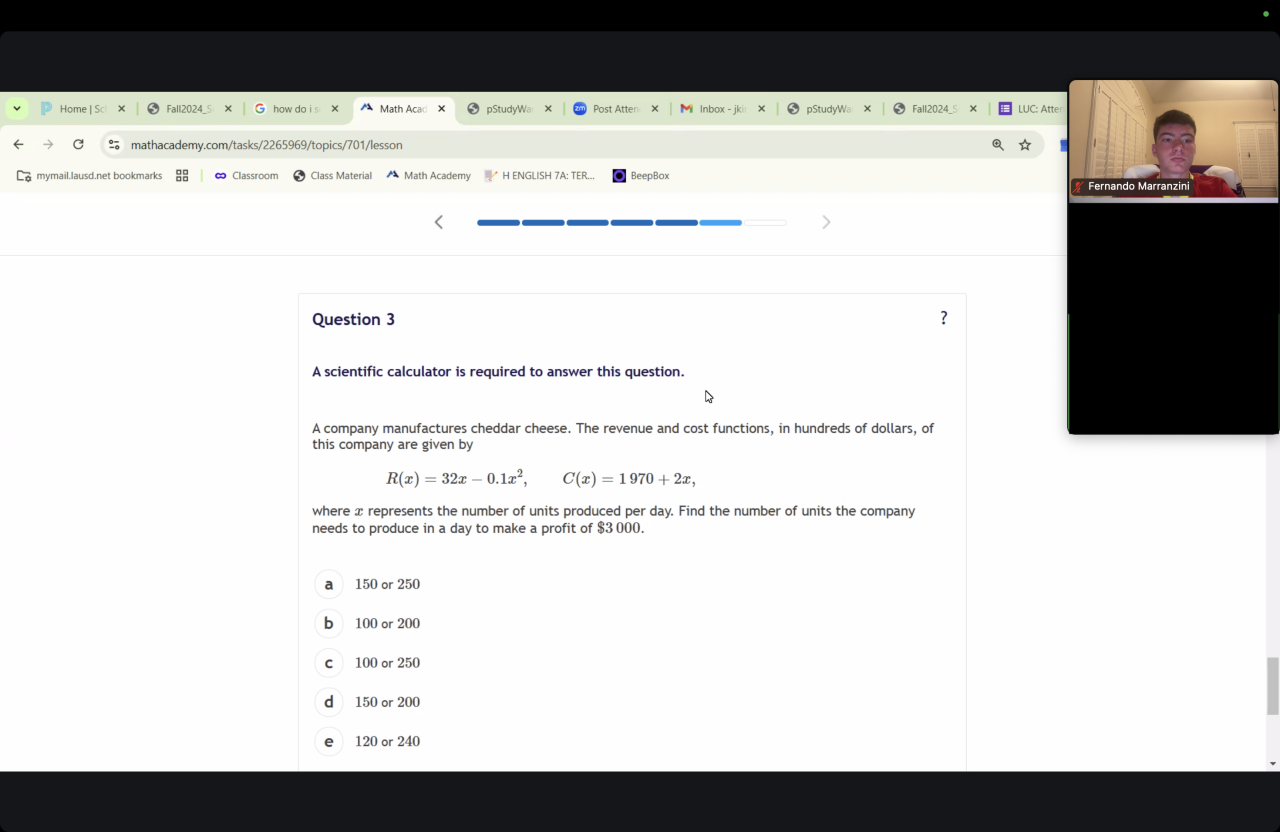Viewport: 1280px width, 832px height.
Task: Close the 'how do i s' Google tab
Action: coord(335,109)
